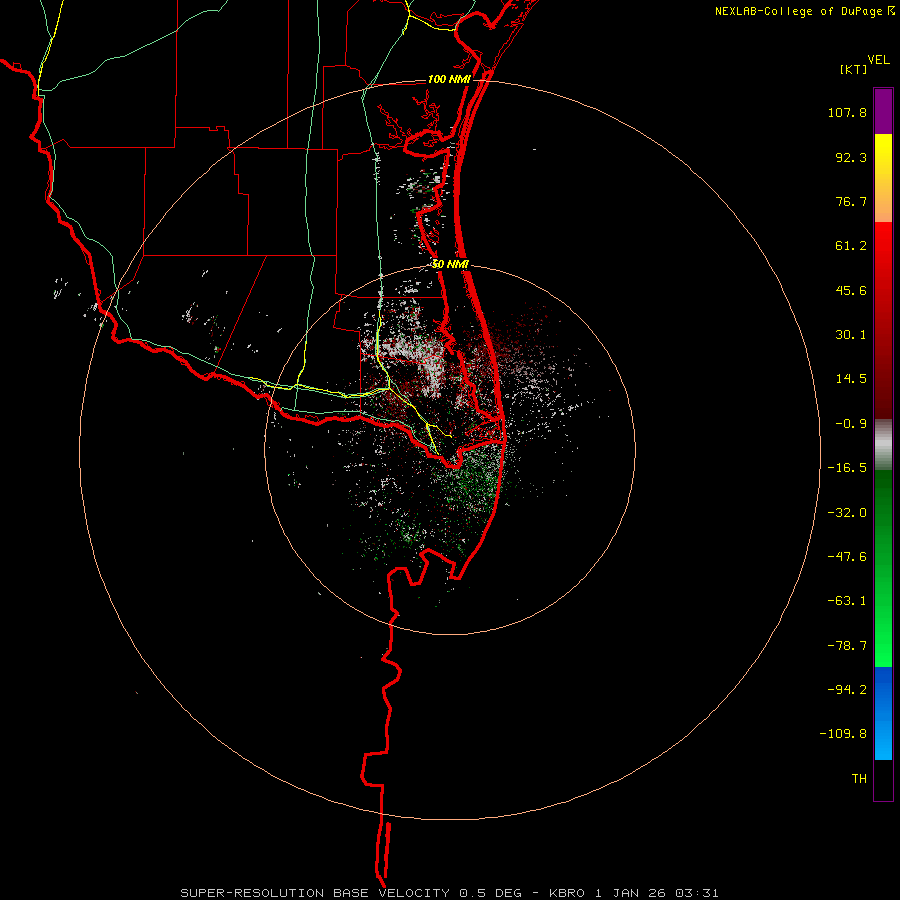Click the -109.8 velocity scale value
Image resolution: width=900 pixels, height=900 pixels.
click(x=843, y=734)
